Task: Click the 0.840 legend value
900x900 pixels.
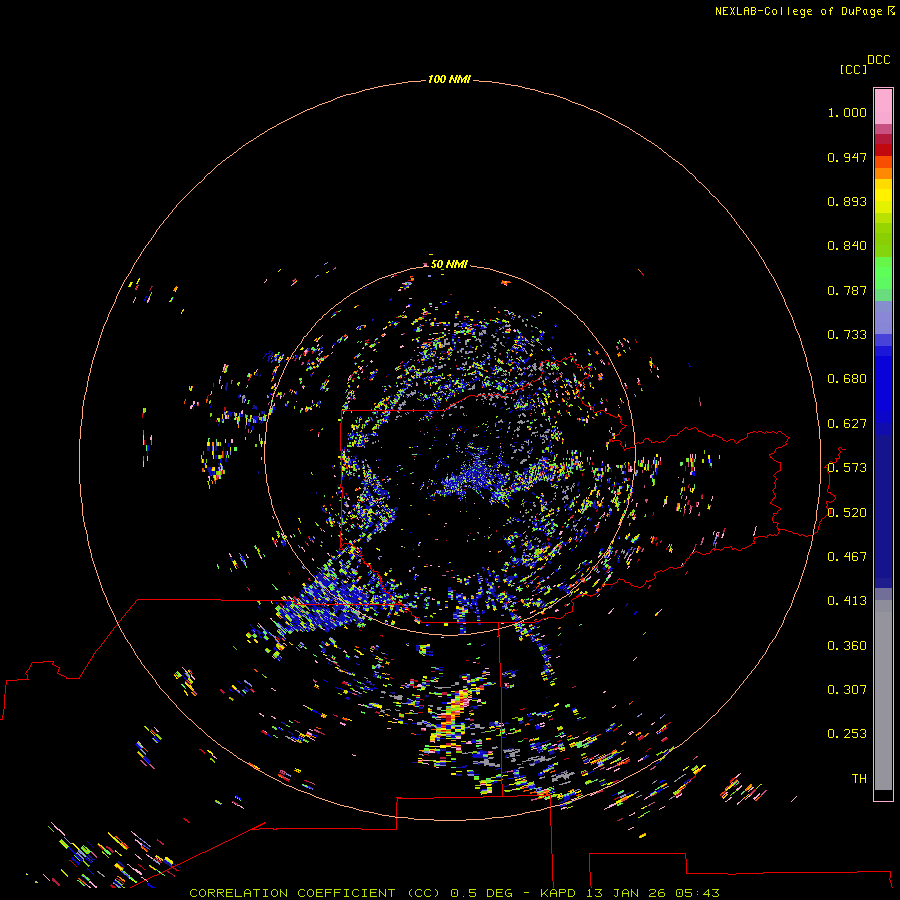Action: pyautogui.click(x=847, y=246)
